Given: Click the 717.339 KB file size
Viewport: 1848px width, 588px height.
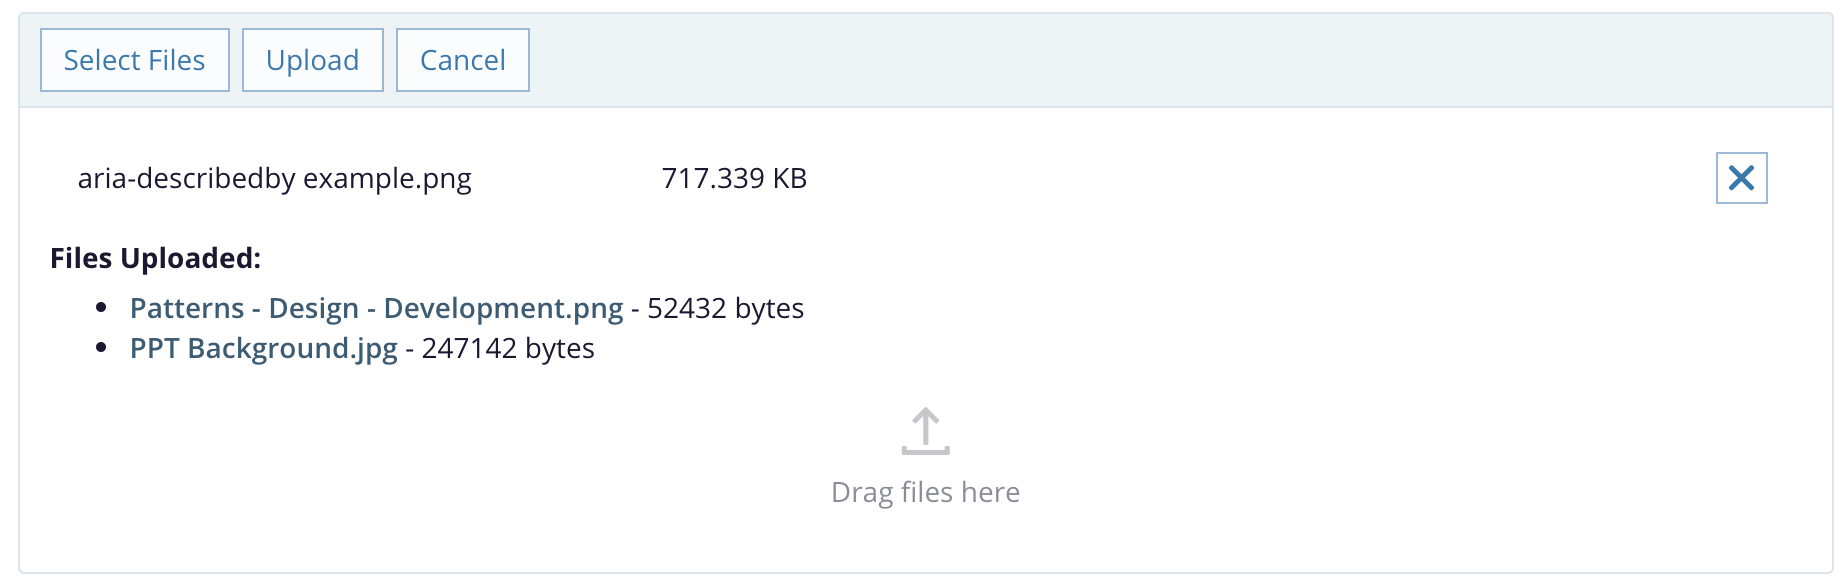Looking at the screenshot, I should pos(734,178).
